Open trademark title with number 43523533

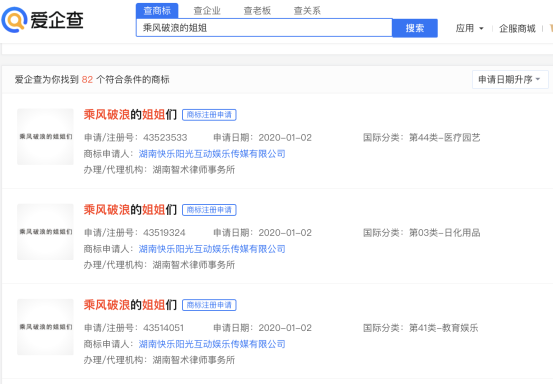click(130, 115)
